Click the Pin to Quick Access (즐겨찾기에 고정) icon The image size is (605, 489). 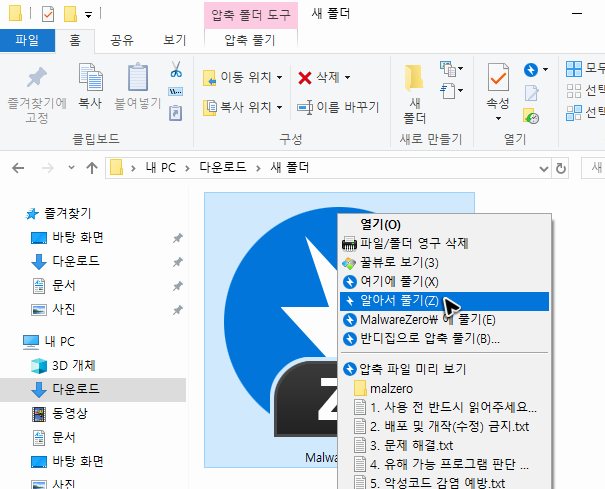tap(37, 77)
